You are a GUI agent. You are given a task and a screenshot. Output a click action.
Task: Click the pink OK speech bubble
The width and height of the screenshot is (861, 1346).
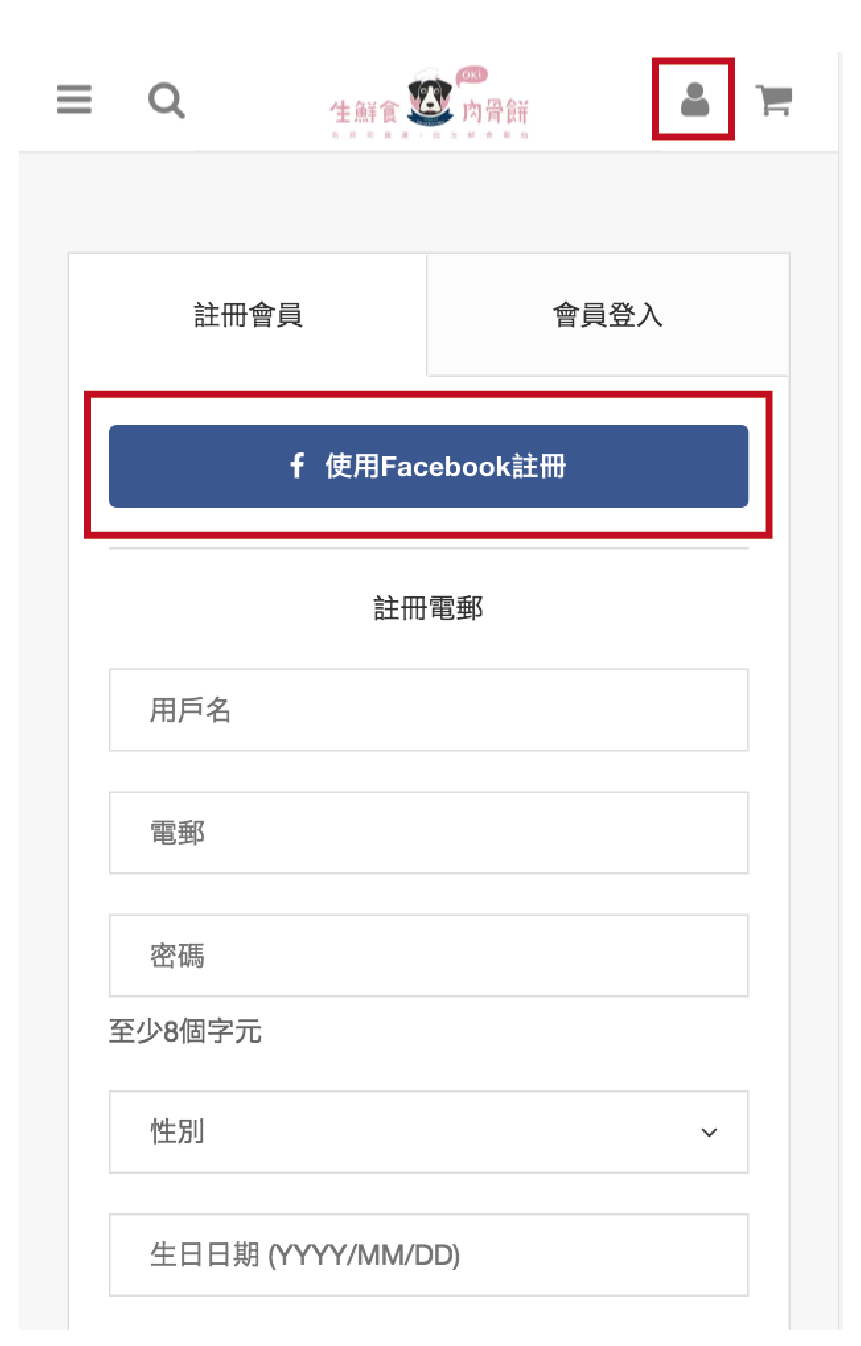tap(470, 77)
